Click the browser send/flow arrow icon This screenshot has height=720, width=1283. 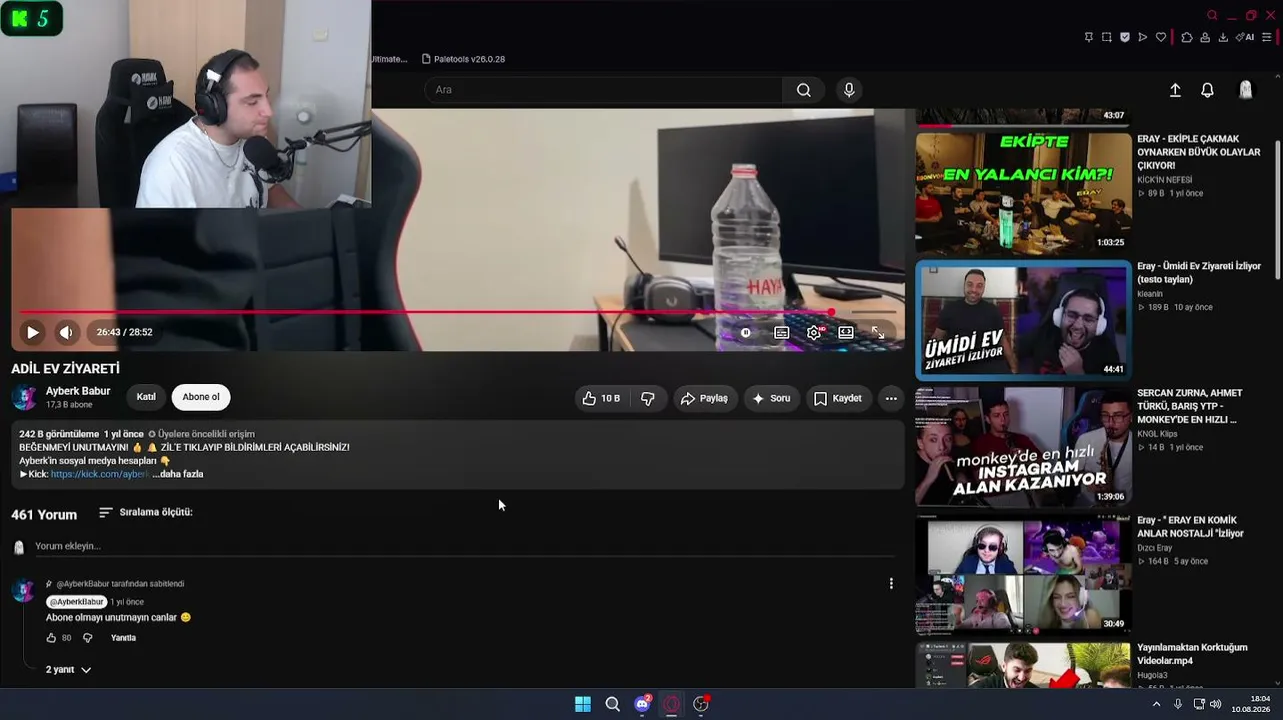tap(1143, 37)
